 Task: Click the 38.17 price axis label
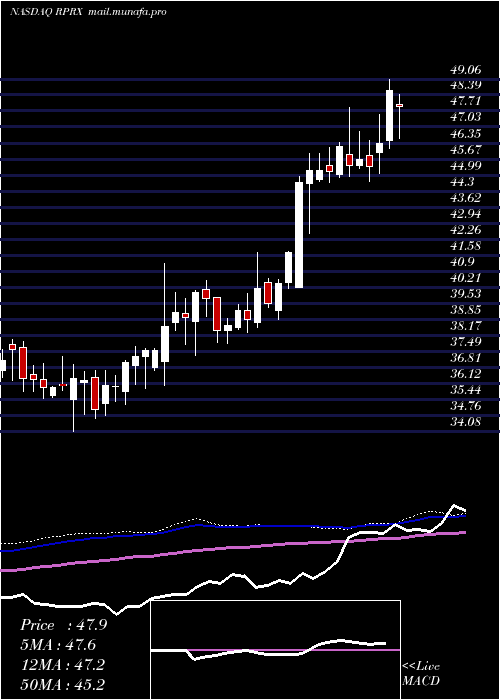466,326
